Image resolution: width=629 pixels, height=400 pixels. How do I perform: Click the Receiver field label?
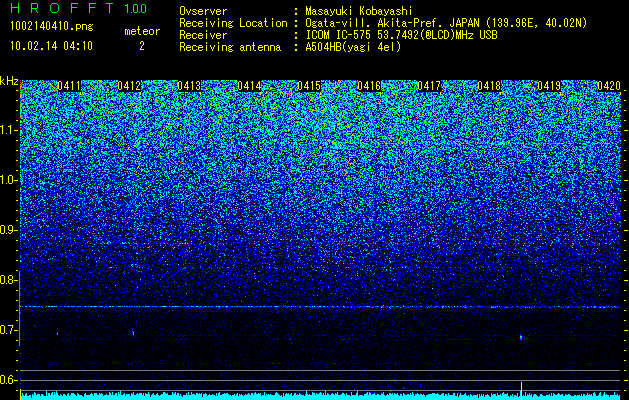(203, 35)
